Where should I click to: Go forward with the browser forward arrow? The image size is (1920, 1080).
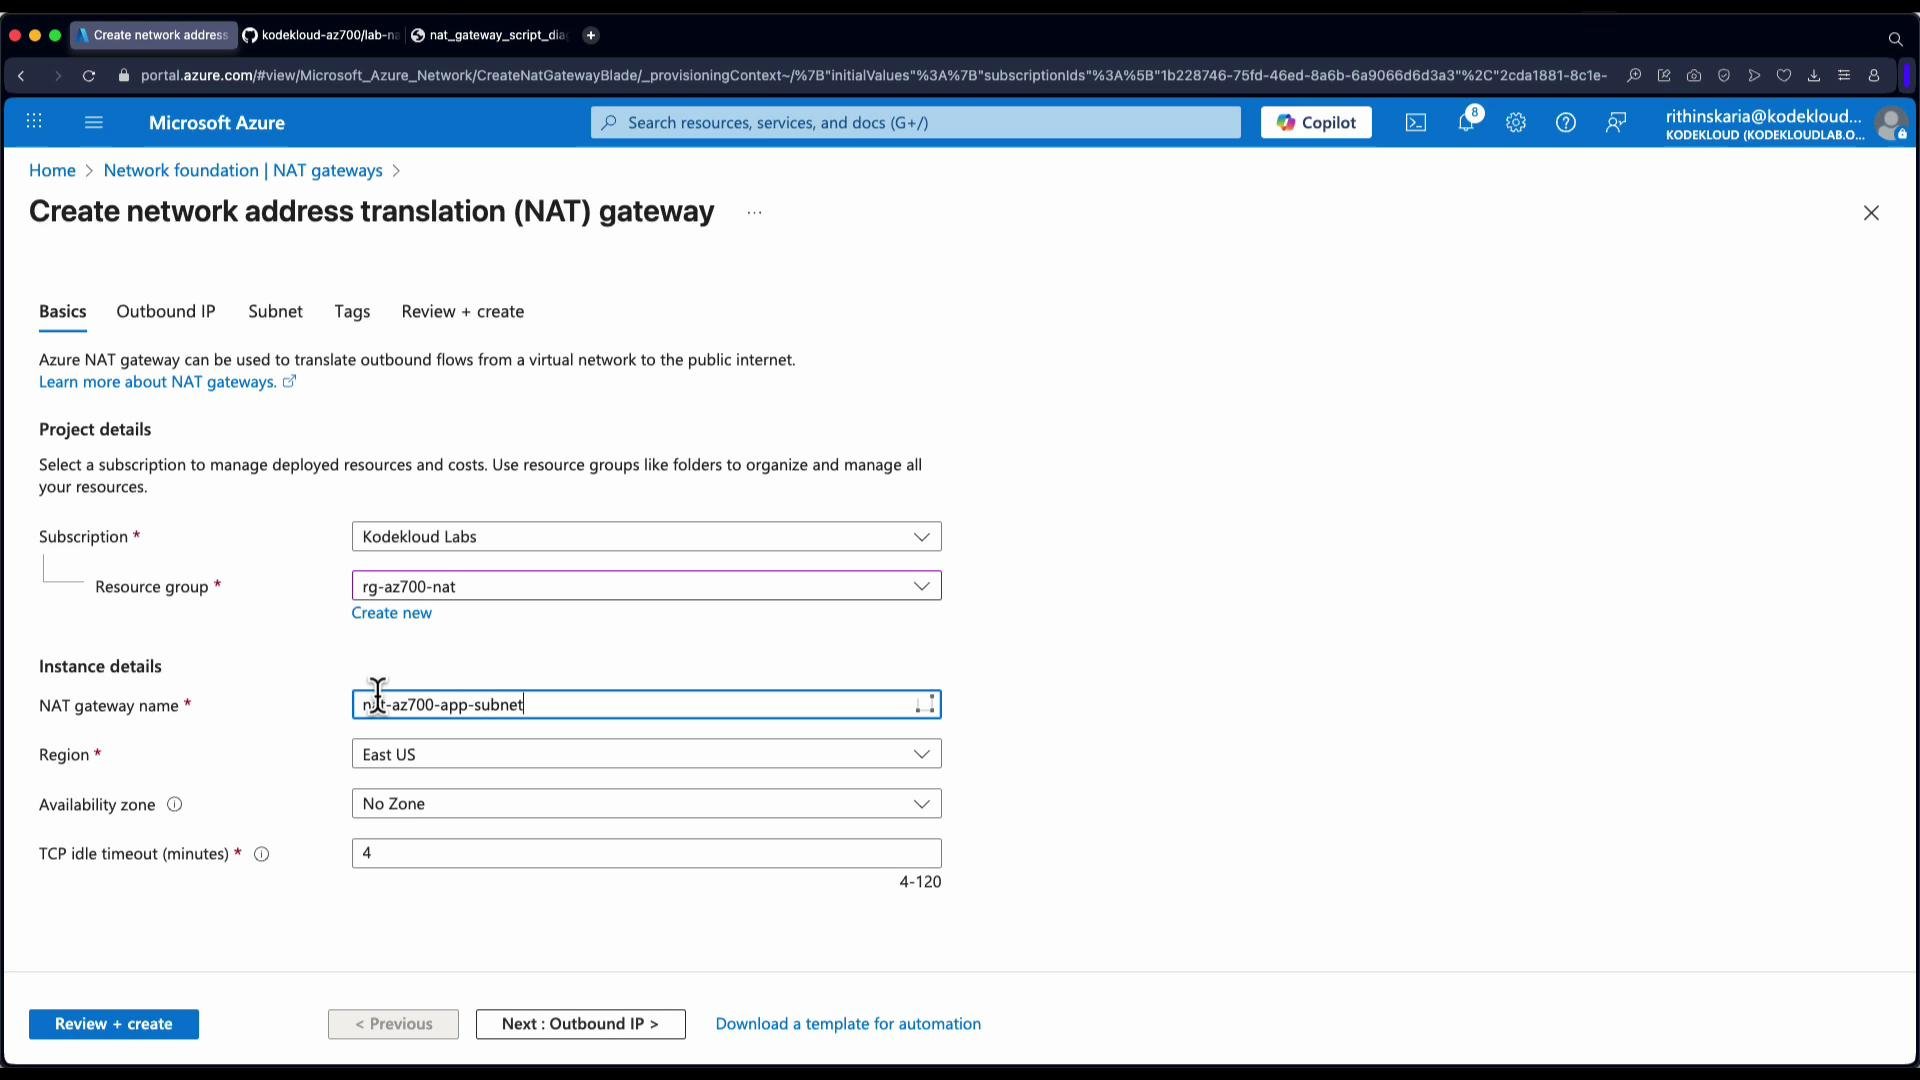[57, 76]
